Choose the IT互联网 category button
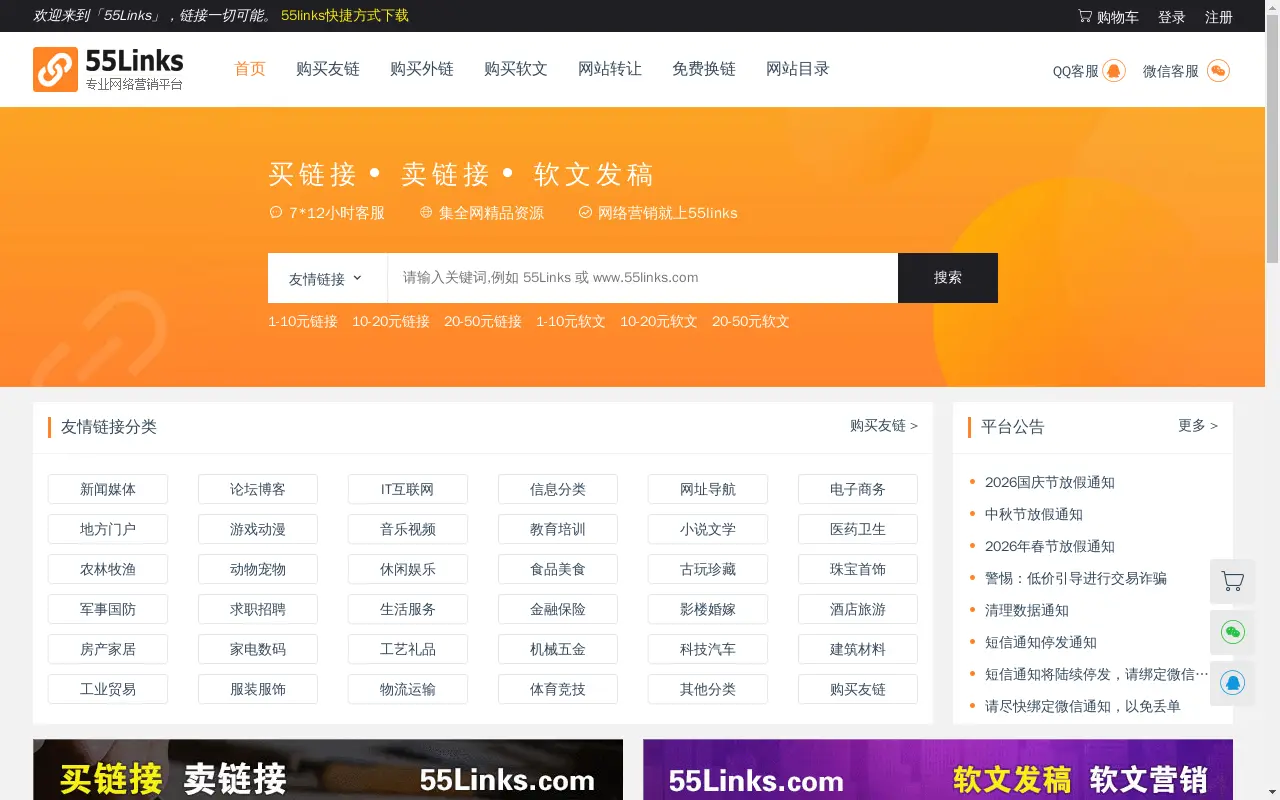1280x800 pixels. [x=408, y=489]
